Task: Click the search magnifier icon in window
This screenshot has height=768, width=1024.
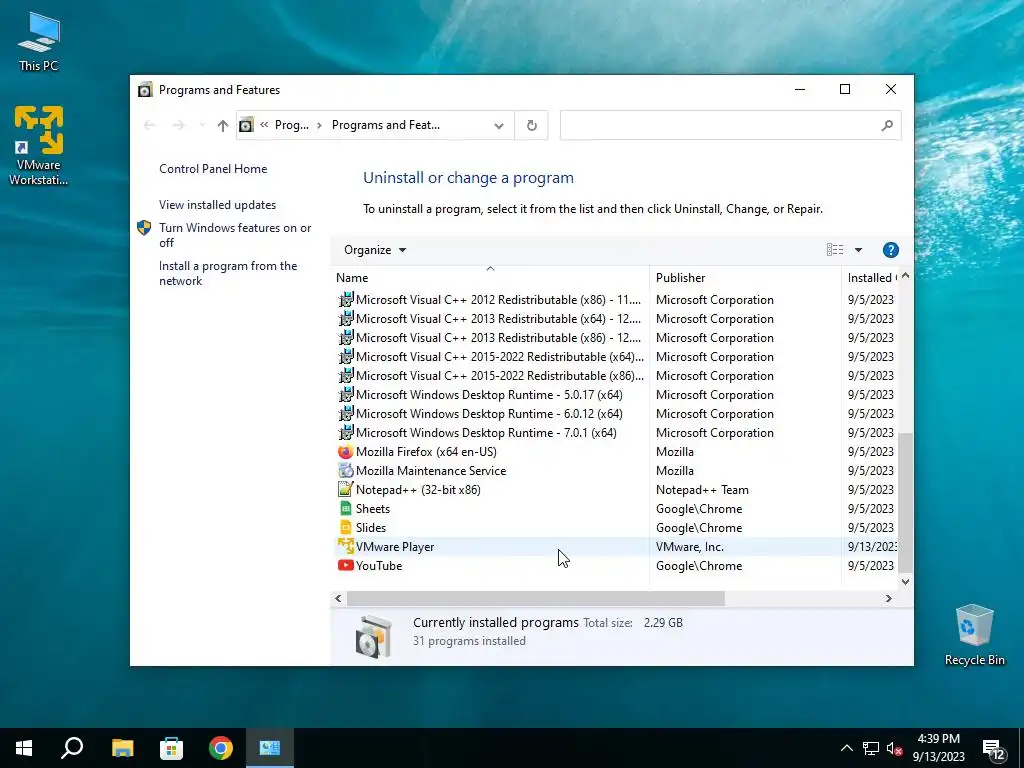Action: click(887, 125)
